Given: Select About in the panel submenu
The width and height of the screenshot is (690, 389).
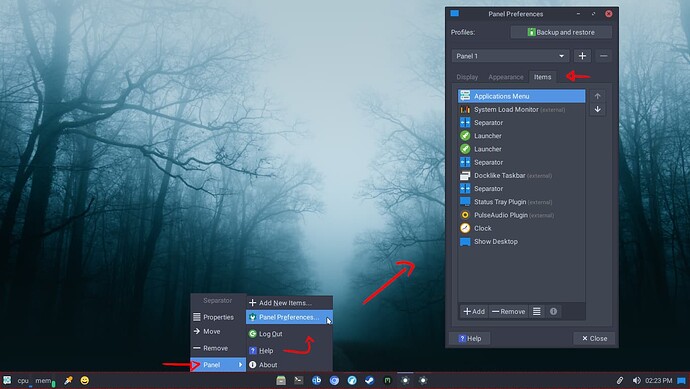Looking at the screenshot, I should [x=289, y=365].
